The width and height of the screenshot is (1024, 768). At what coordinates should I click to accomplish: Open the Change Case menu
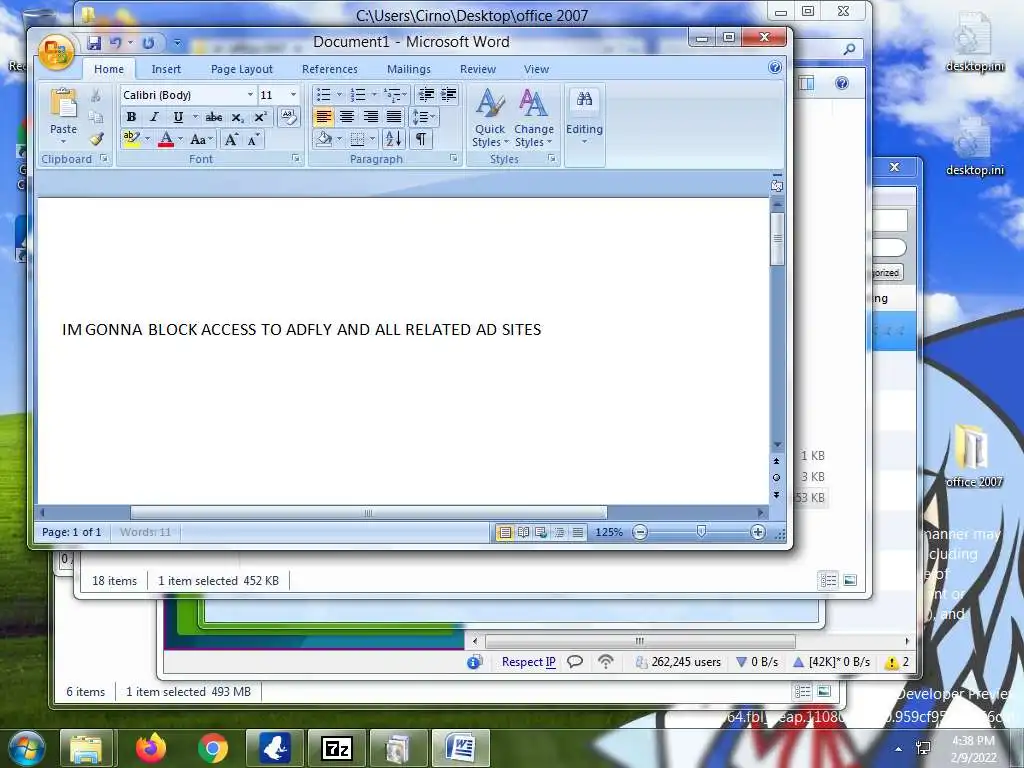(x=200, y=139)
